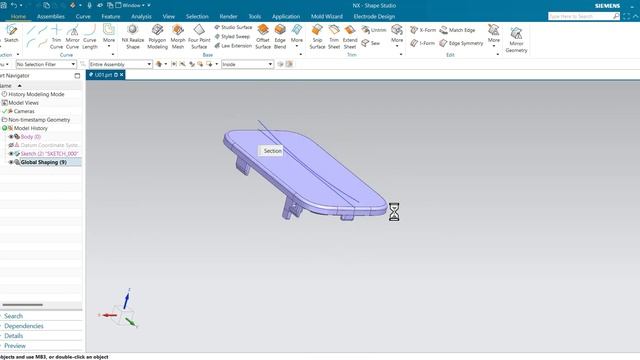The image size is (640, 360).
Task: Select the Mirror Geometry tool
Action: 516,40
